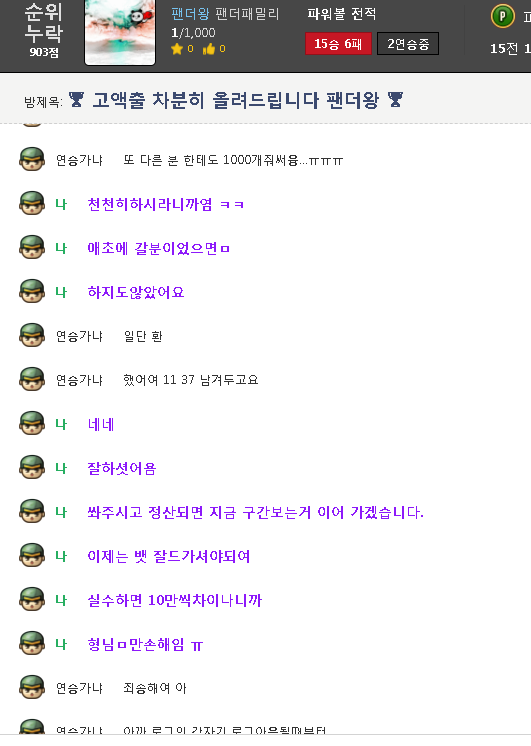Click the 2연승중 streak badge

click(x=408, y=44)
